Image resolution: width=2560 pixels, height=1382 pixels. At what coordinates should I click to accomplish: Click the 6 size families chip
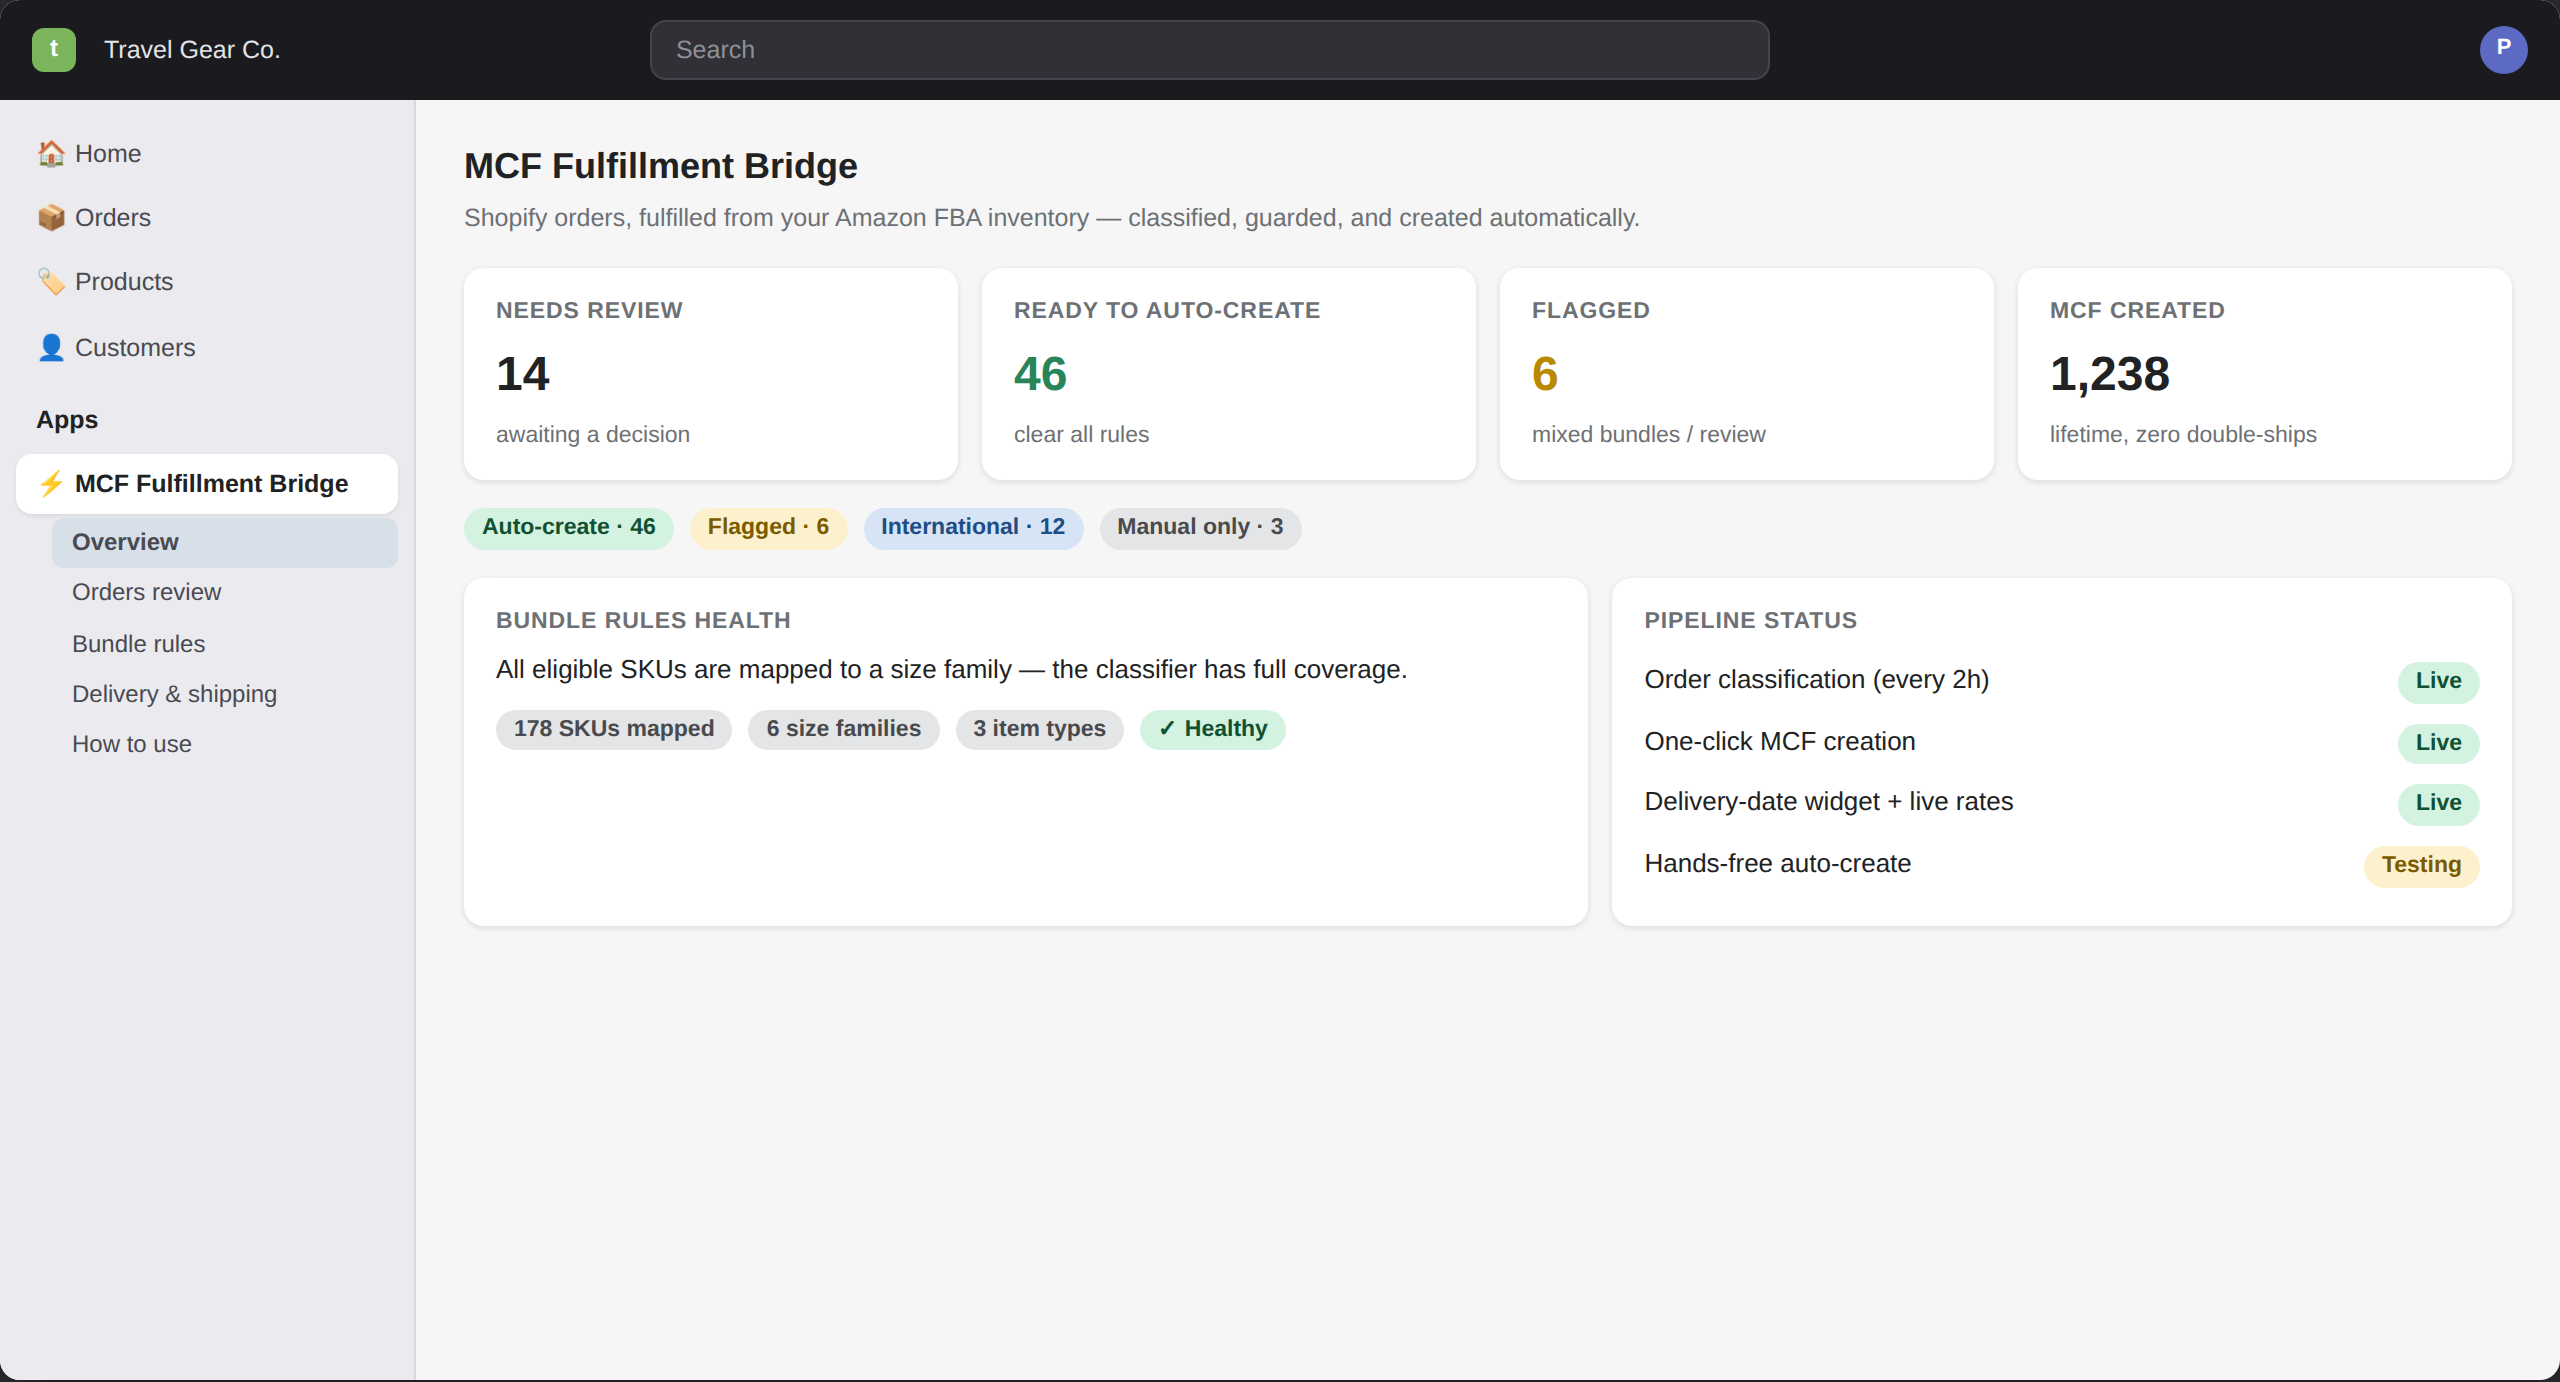tap(844, 730)
